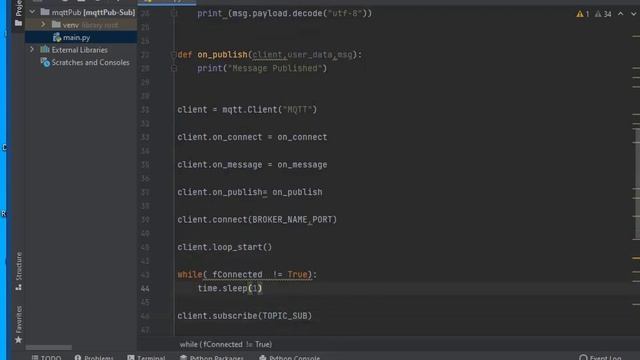
Task: Collapse the on_publish function fold marker
Action: coord(173,54)
